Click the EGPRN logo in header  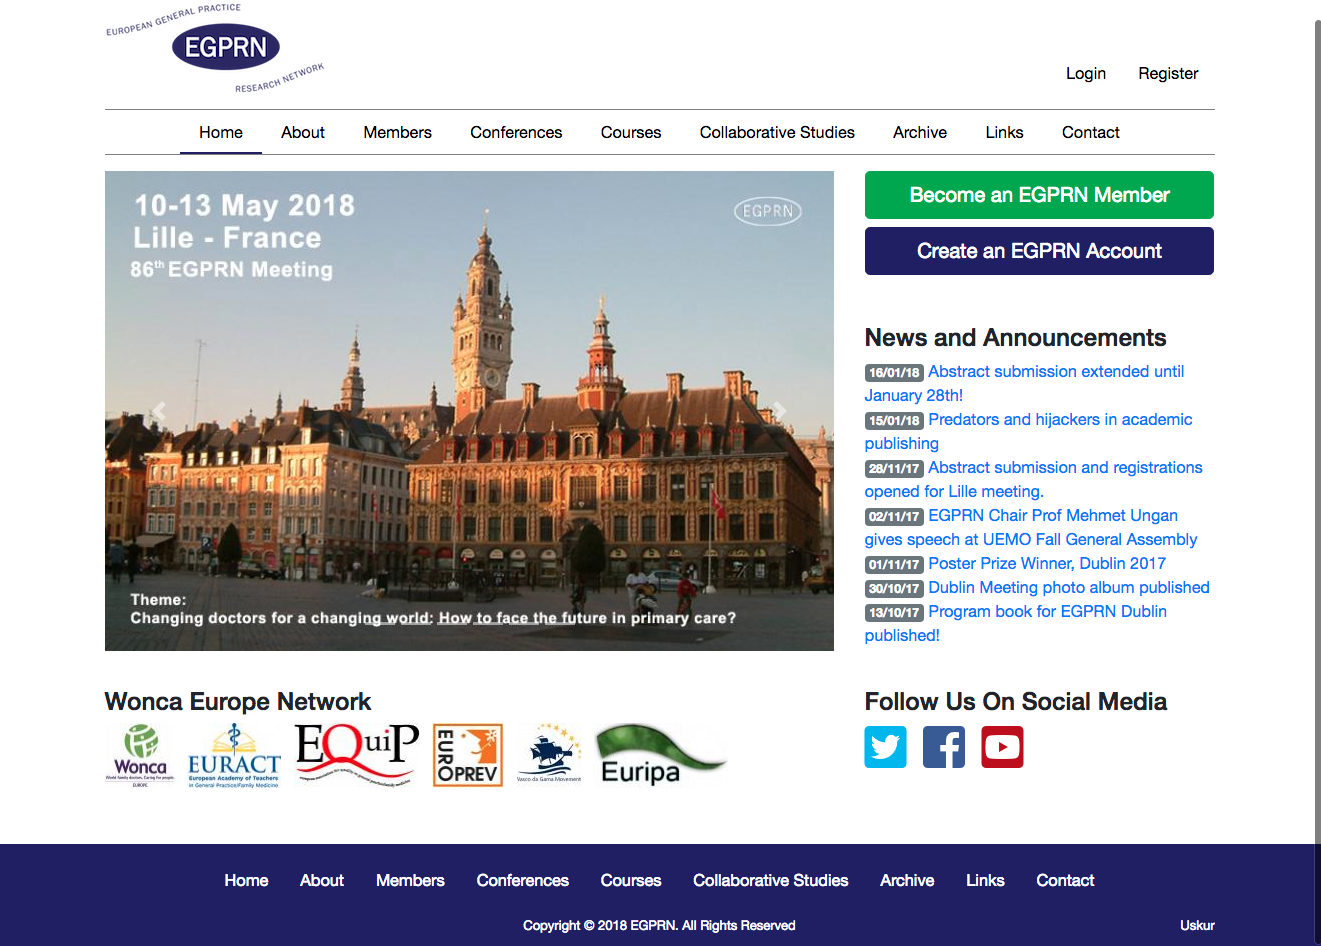click(225, 48)
